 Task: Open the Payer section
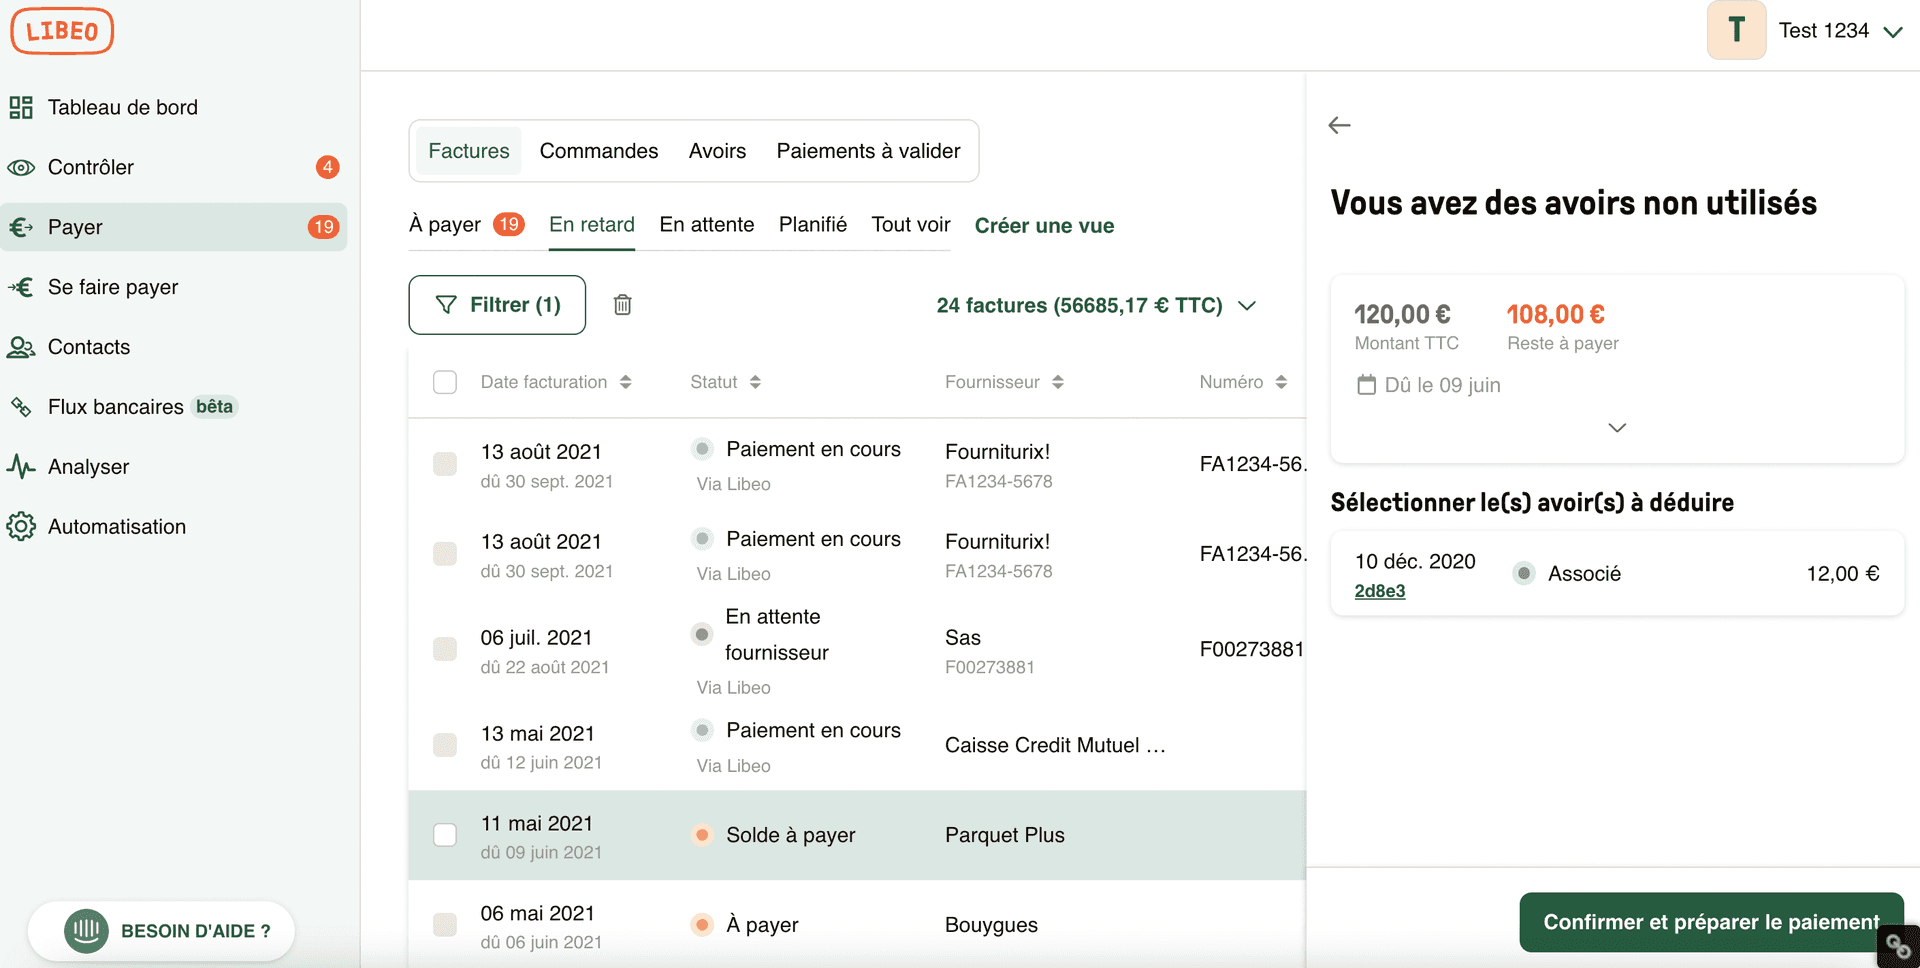point(75,227)
